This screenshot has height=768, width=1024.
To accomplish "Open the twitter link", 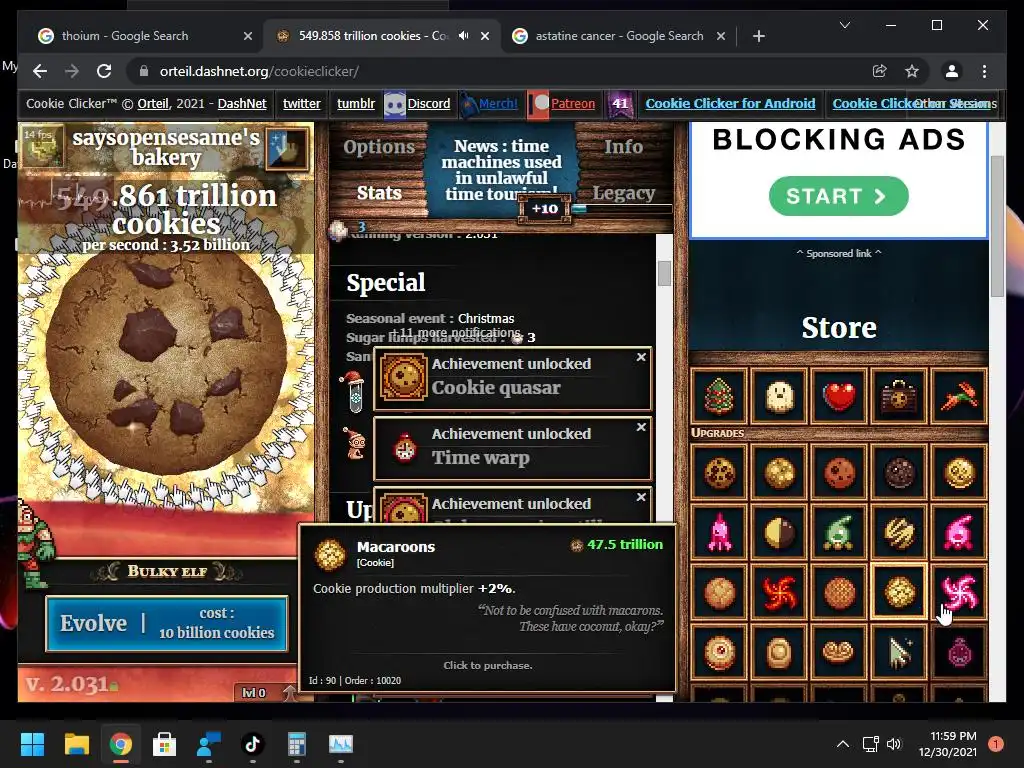I will [302, 103].
